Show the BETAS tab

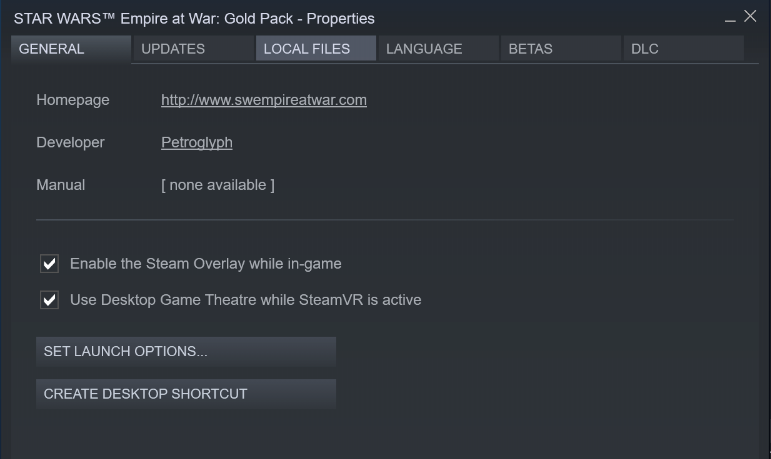[530, 49]
